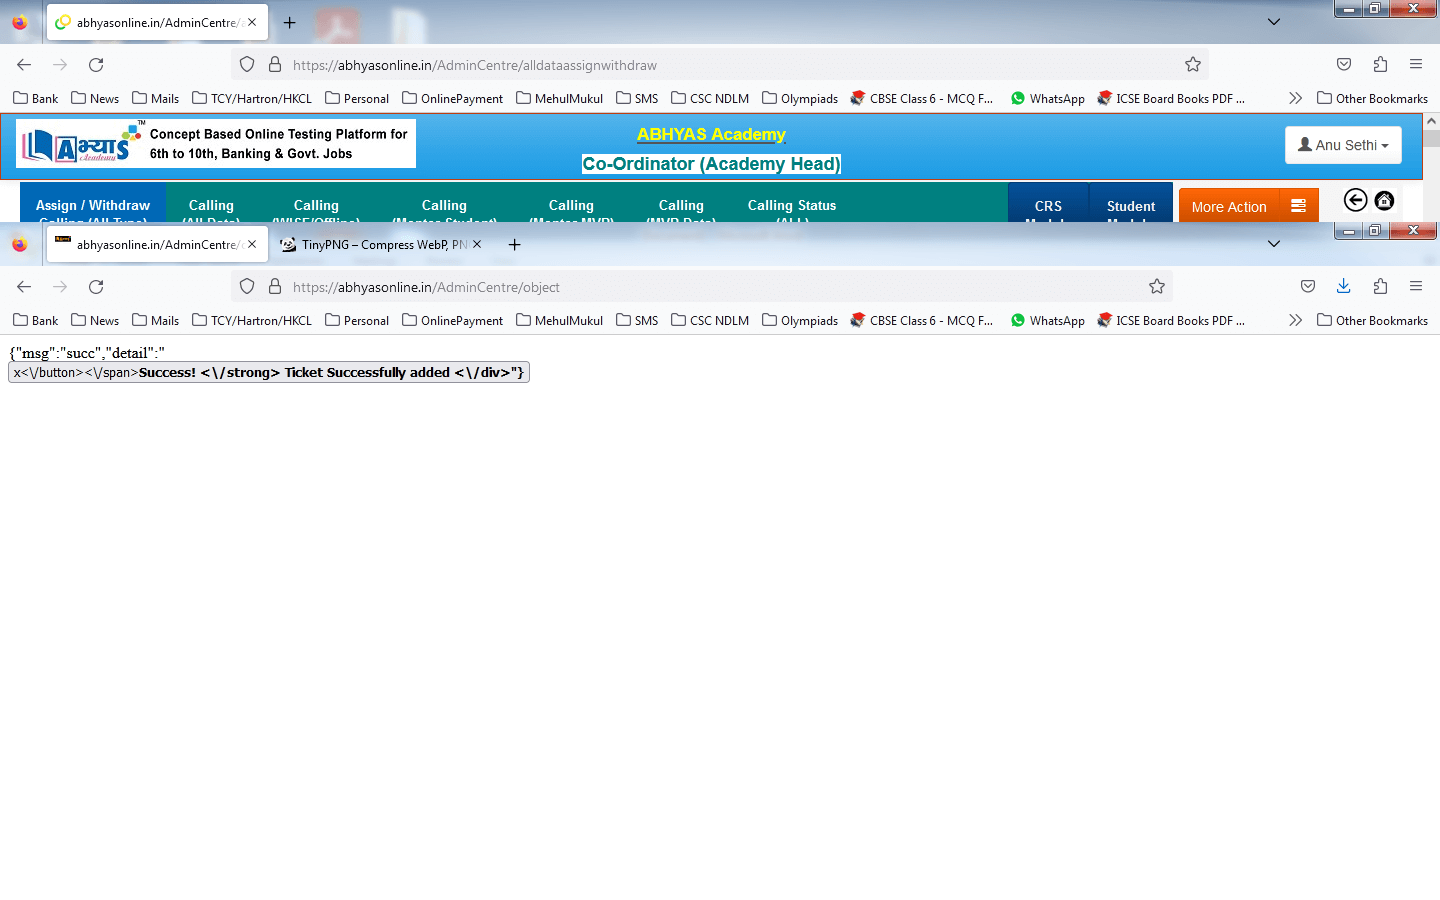The image size is (1440, 900).
Task: Close the TinyPNG tab
Action: [477, 244]
